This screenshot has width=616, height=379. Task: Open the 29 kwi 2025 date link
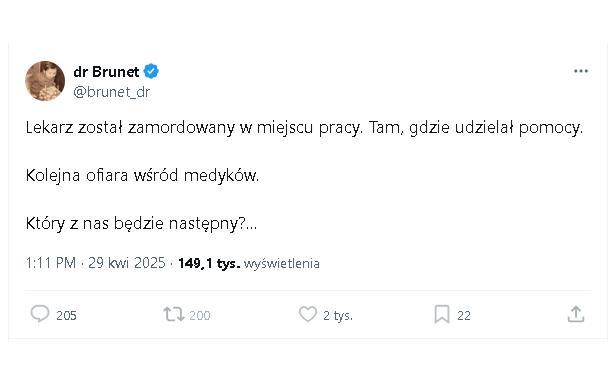click(126, 263)
